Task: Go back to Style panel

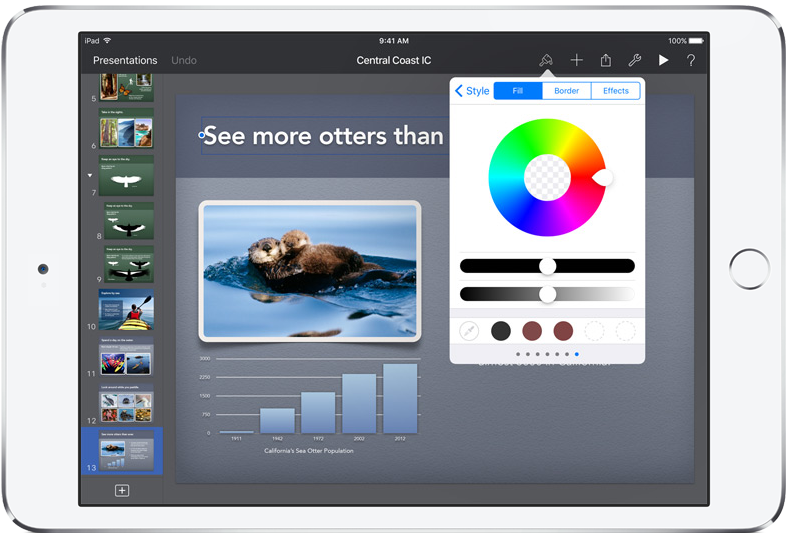Action: pyautogui.click(x=472, y=91)
